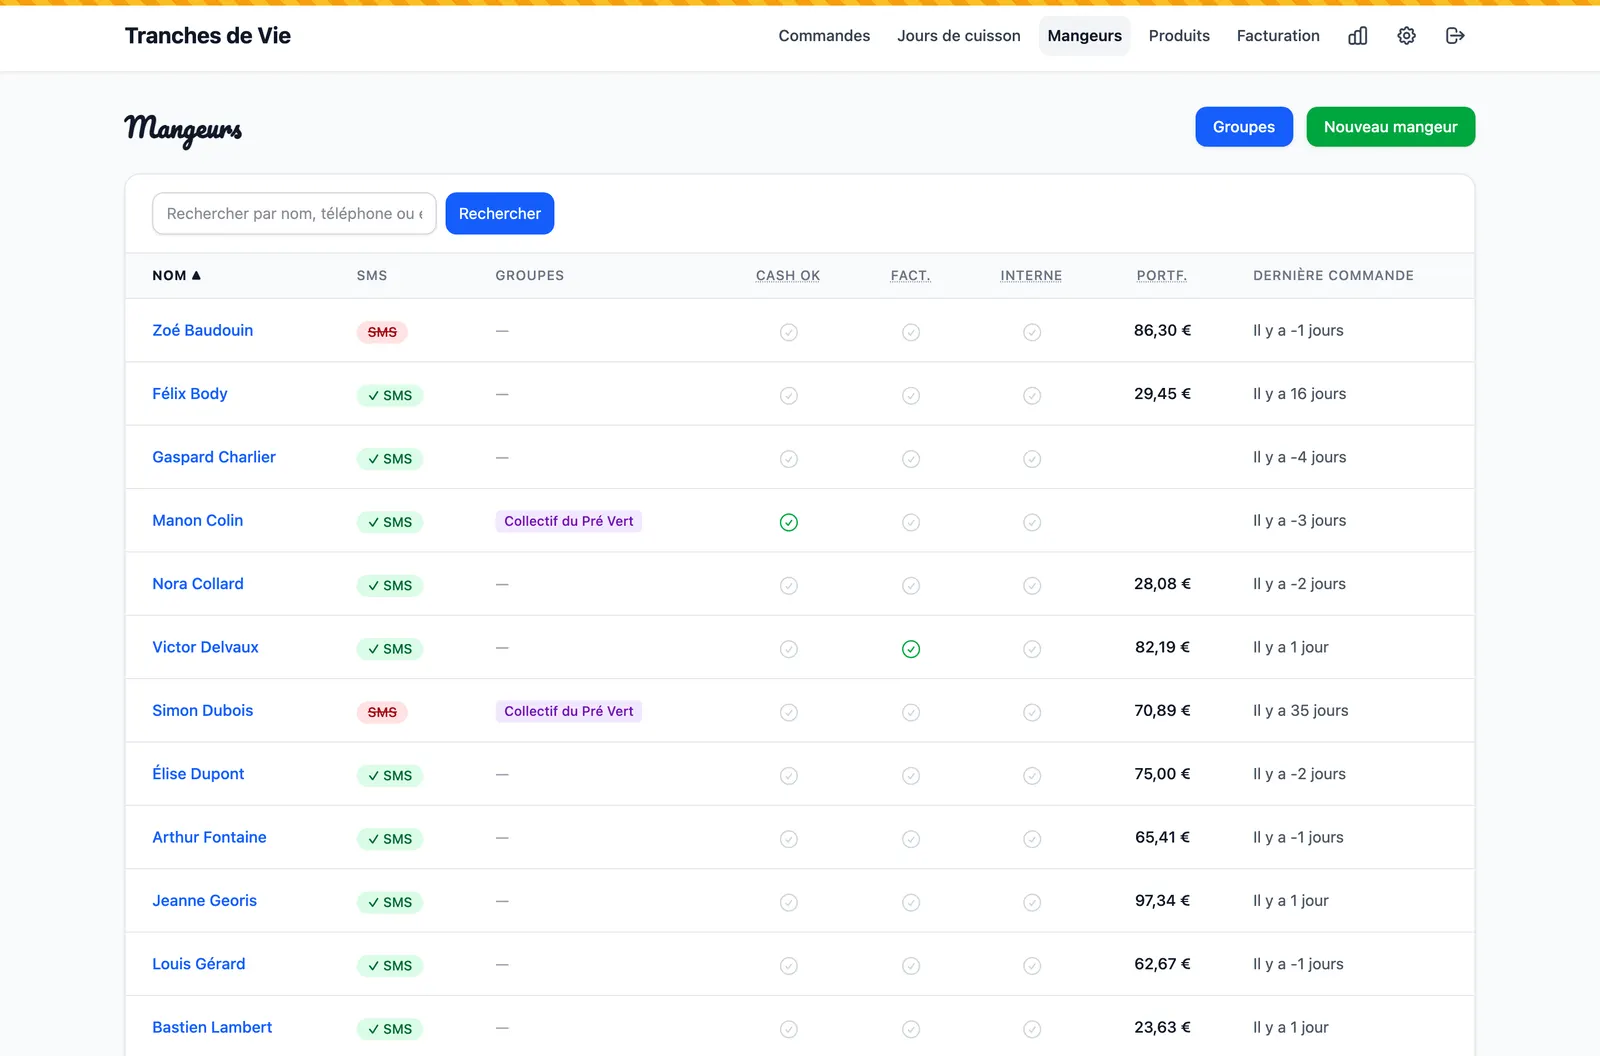
Task: Toggle Interne check for Arthur Fontaine
Action: (x=1032, y=839)
